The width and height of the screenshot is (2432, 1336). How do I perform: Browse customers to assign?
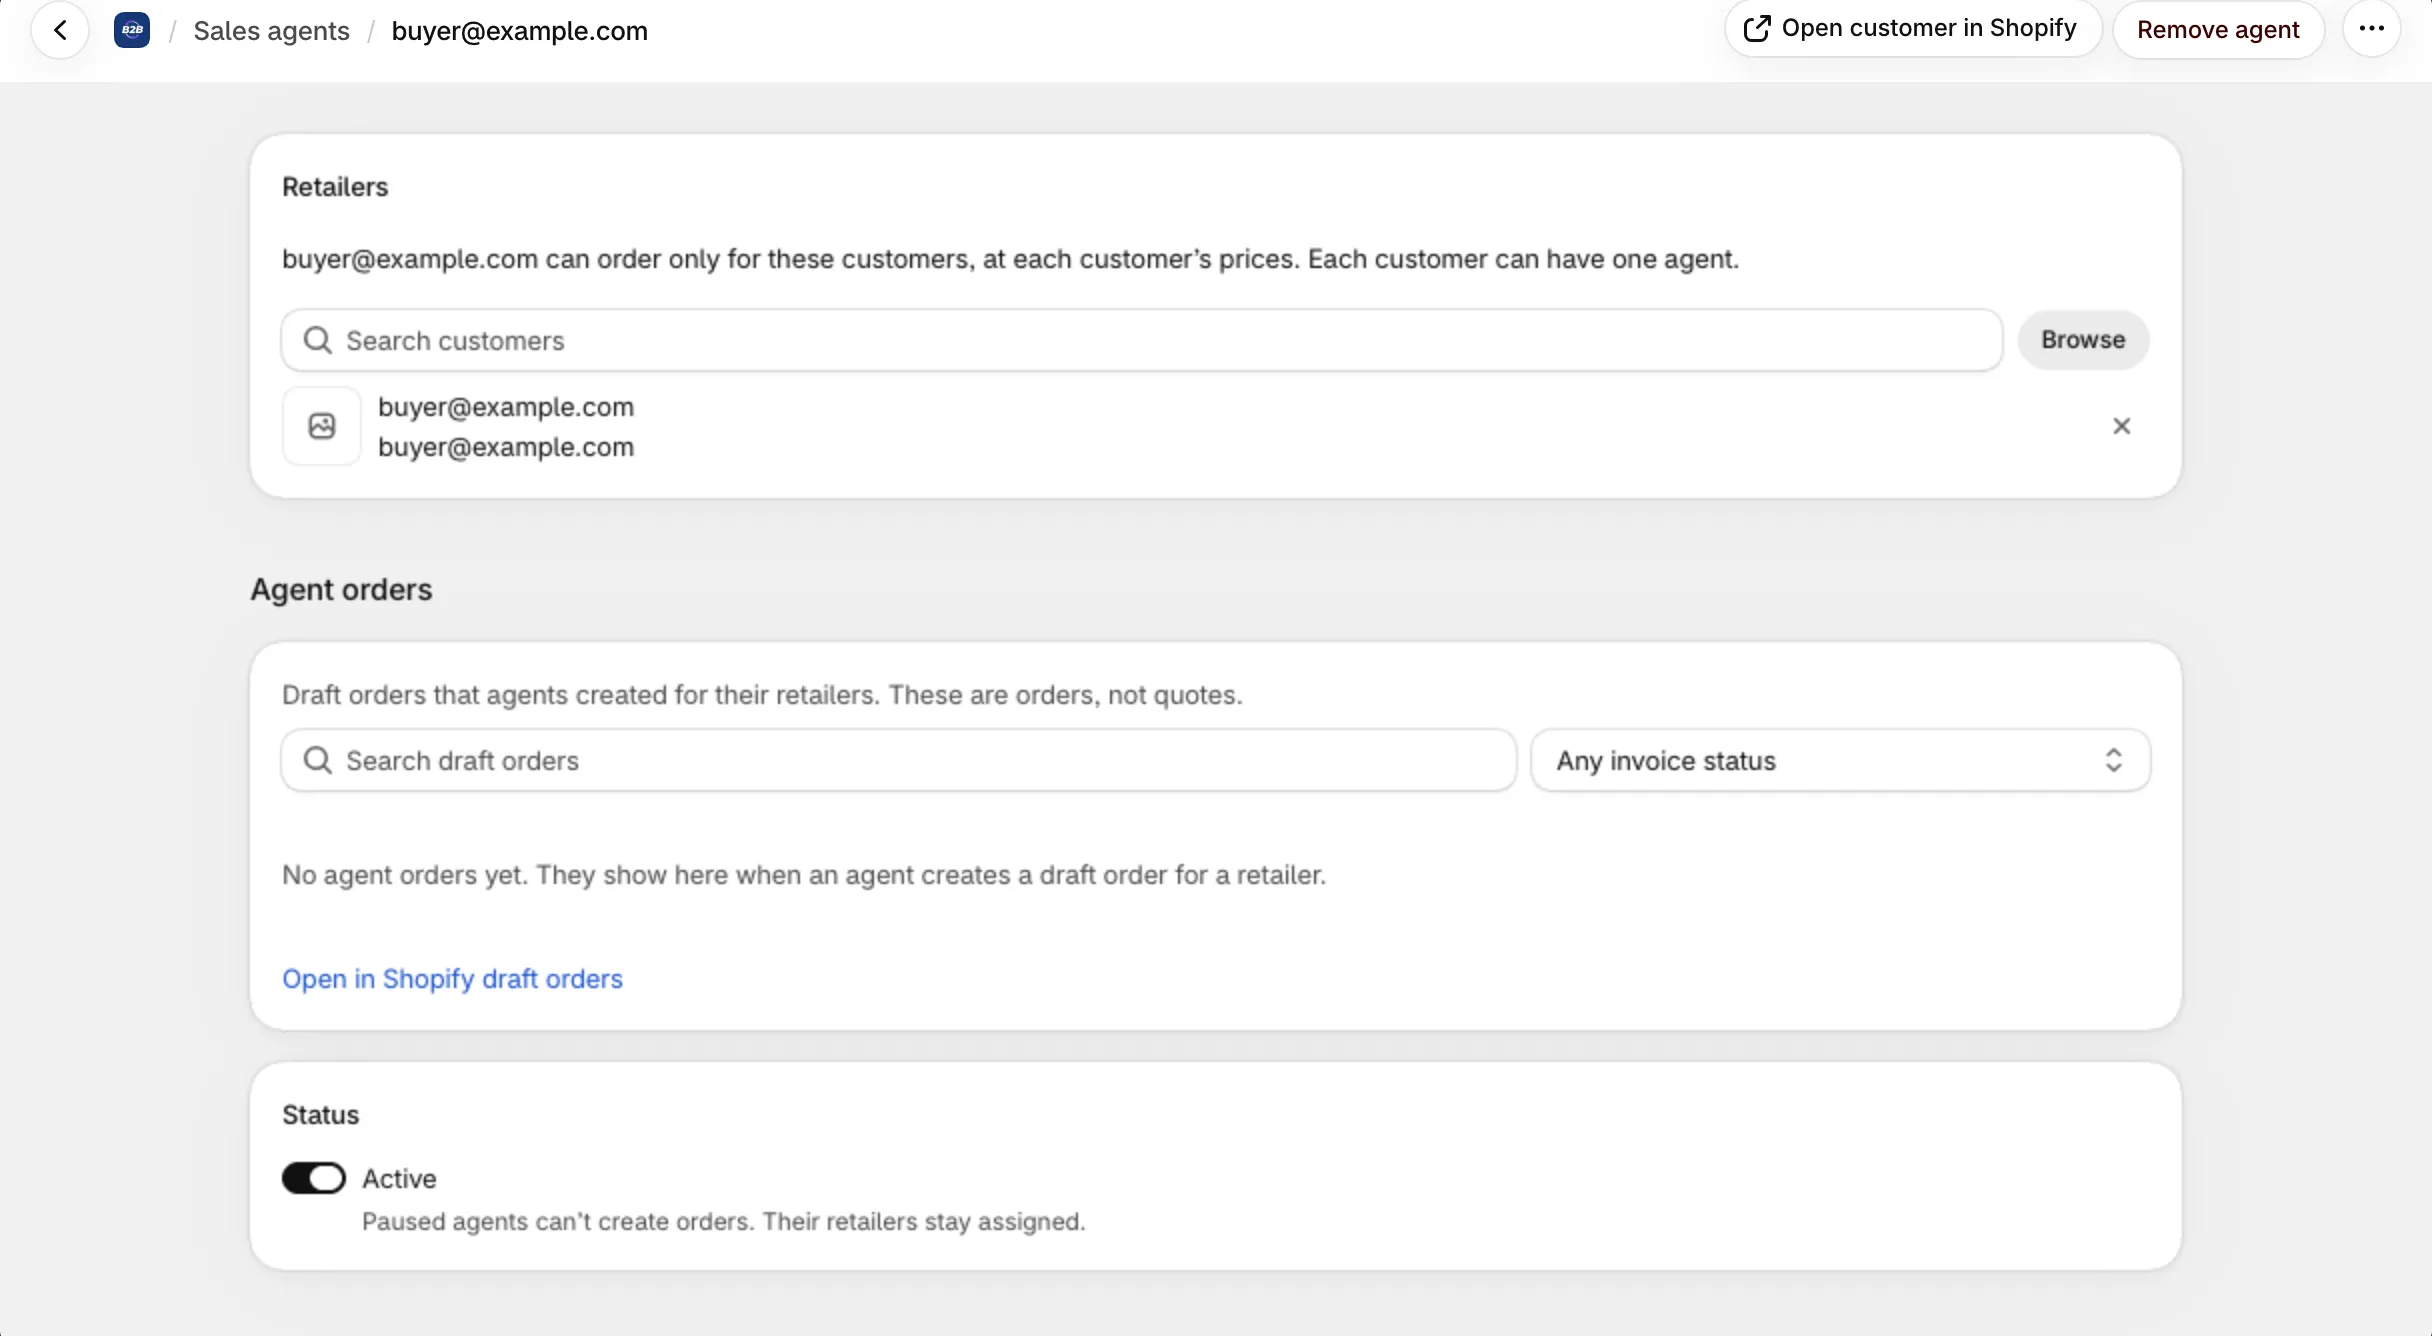click(2083, 340)
